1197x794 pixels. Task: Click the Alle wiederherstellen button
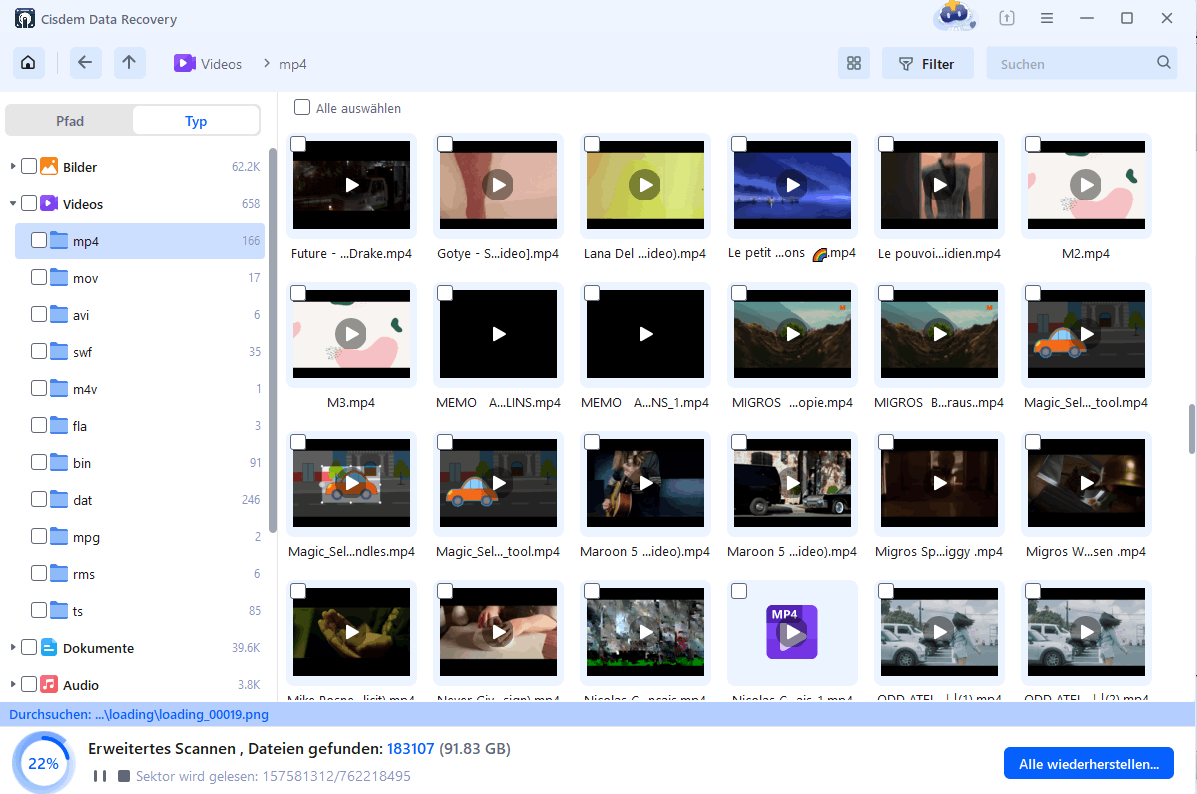[x=1088, y=762]
